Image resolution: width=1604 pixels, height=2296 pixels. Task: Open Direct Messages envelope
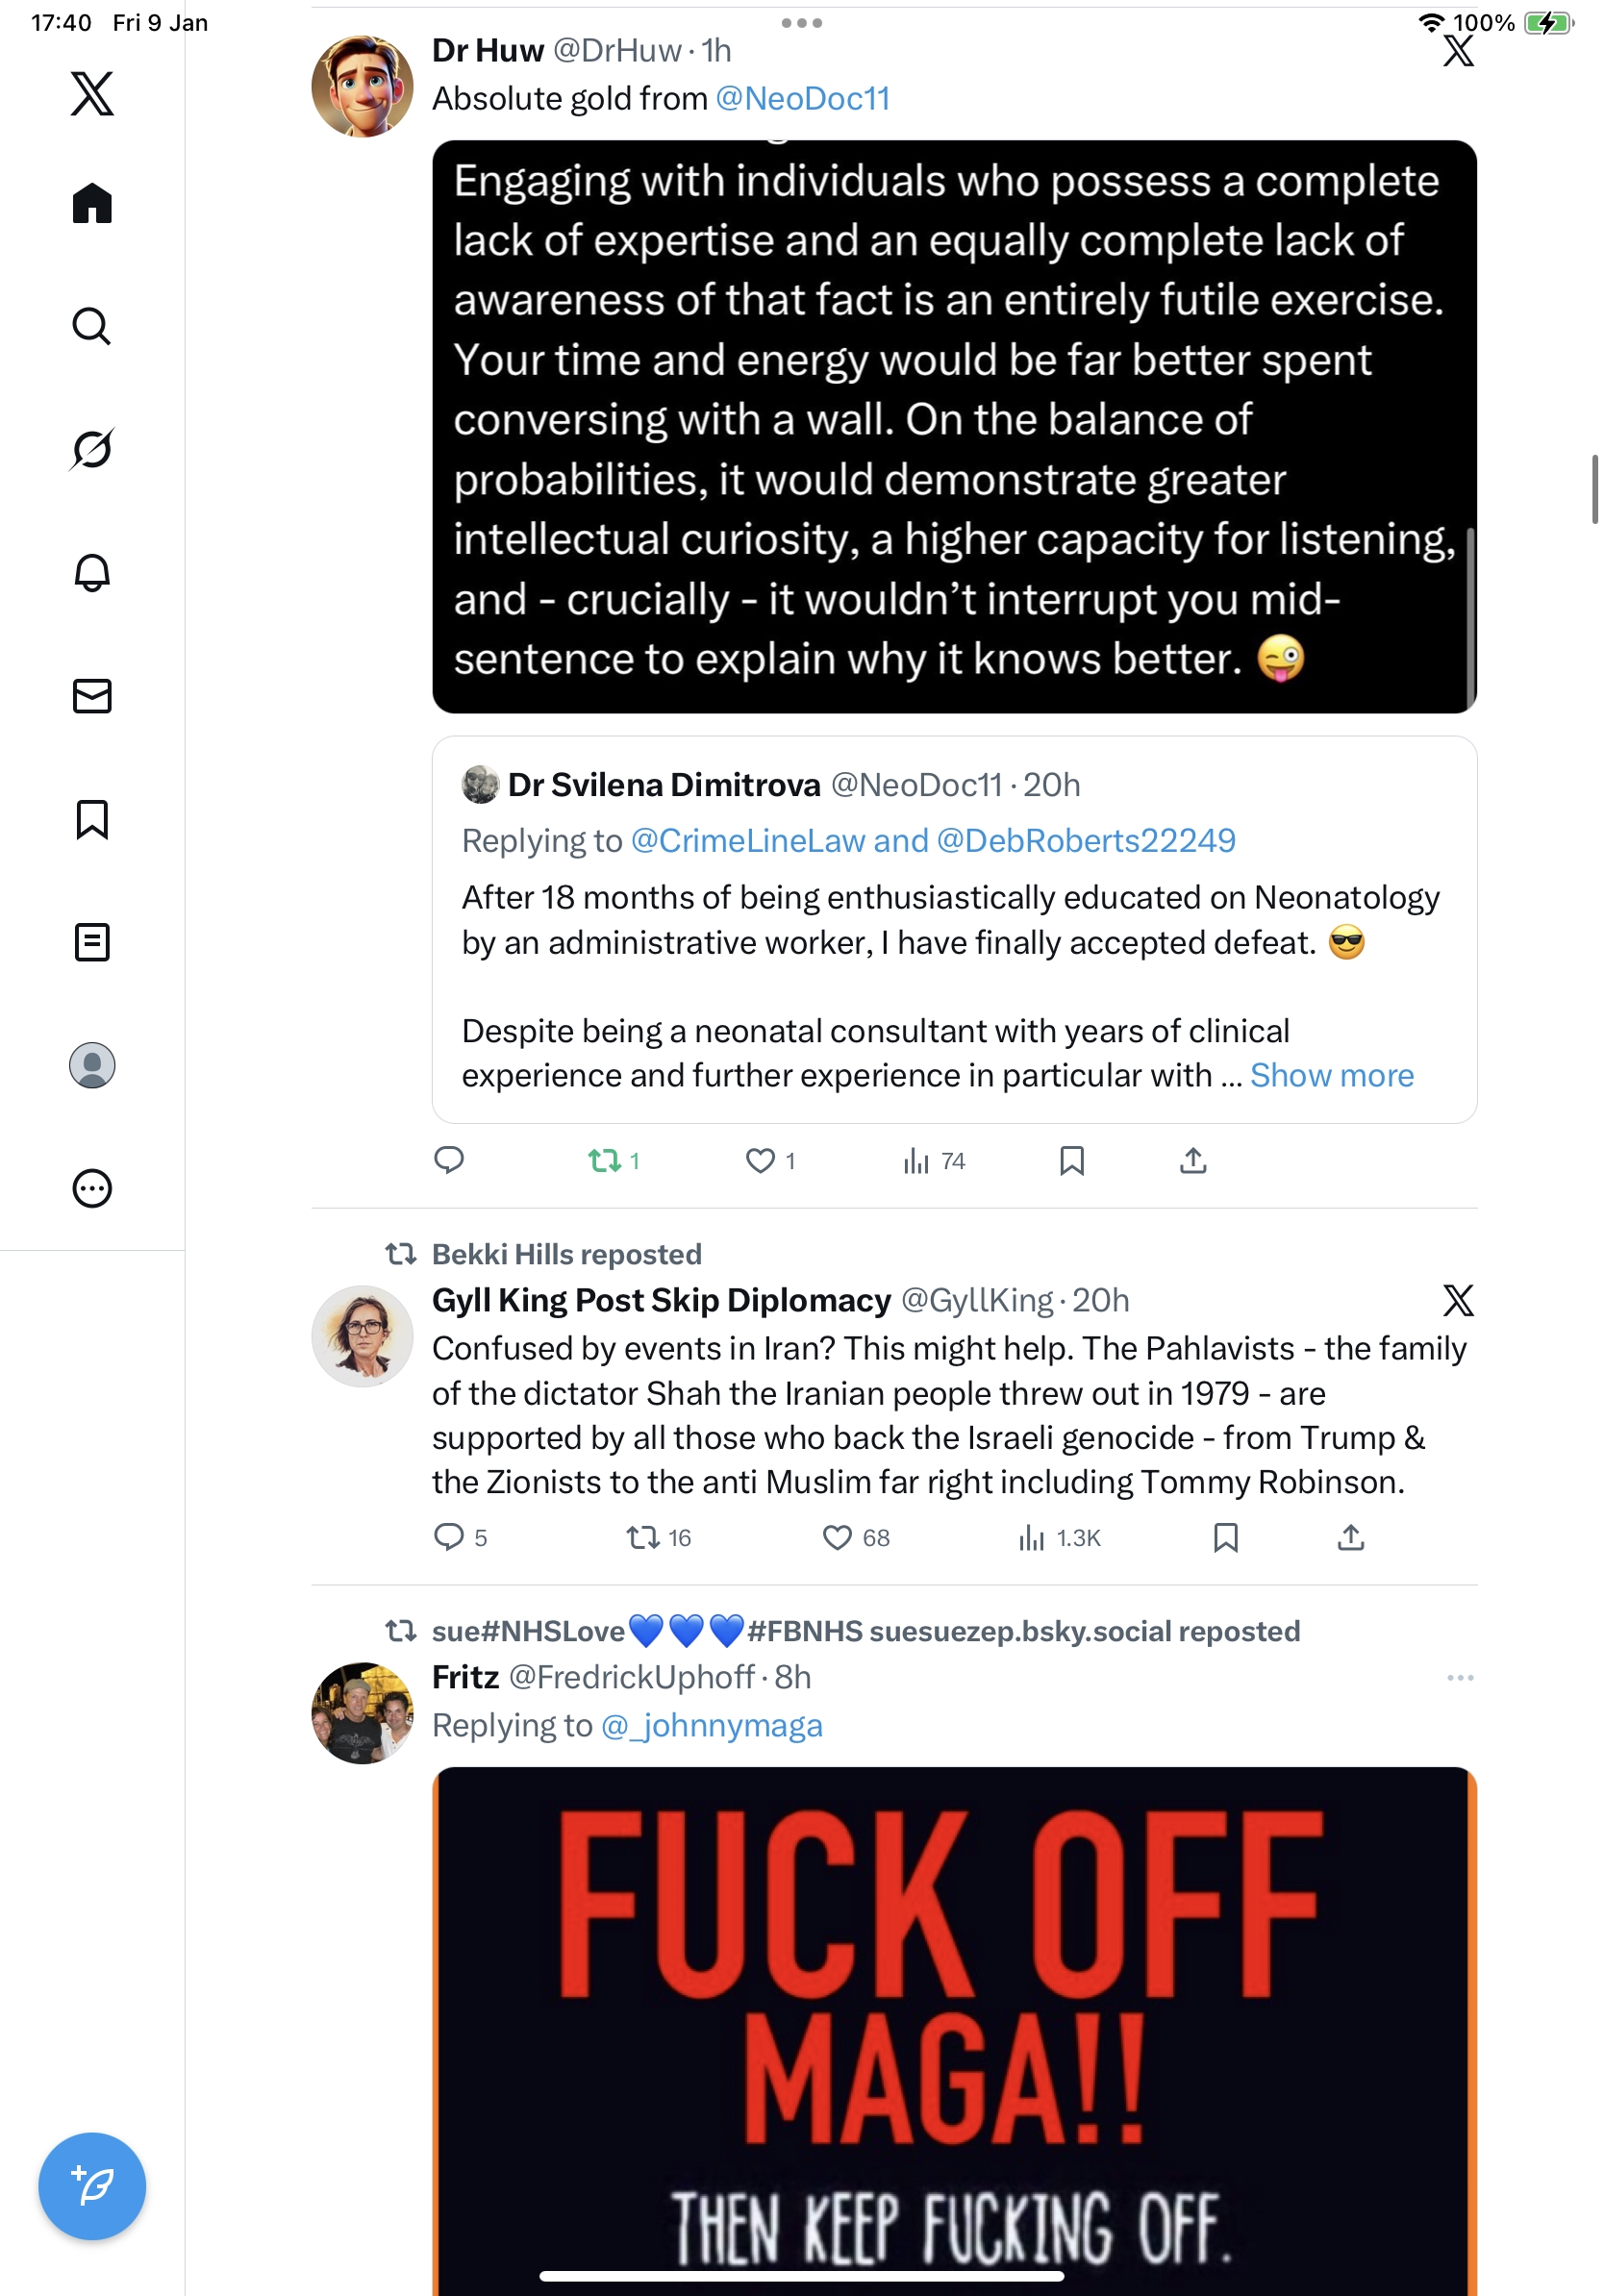click(x=92, y=696)
